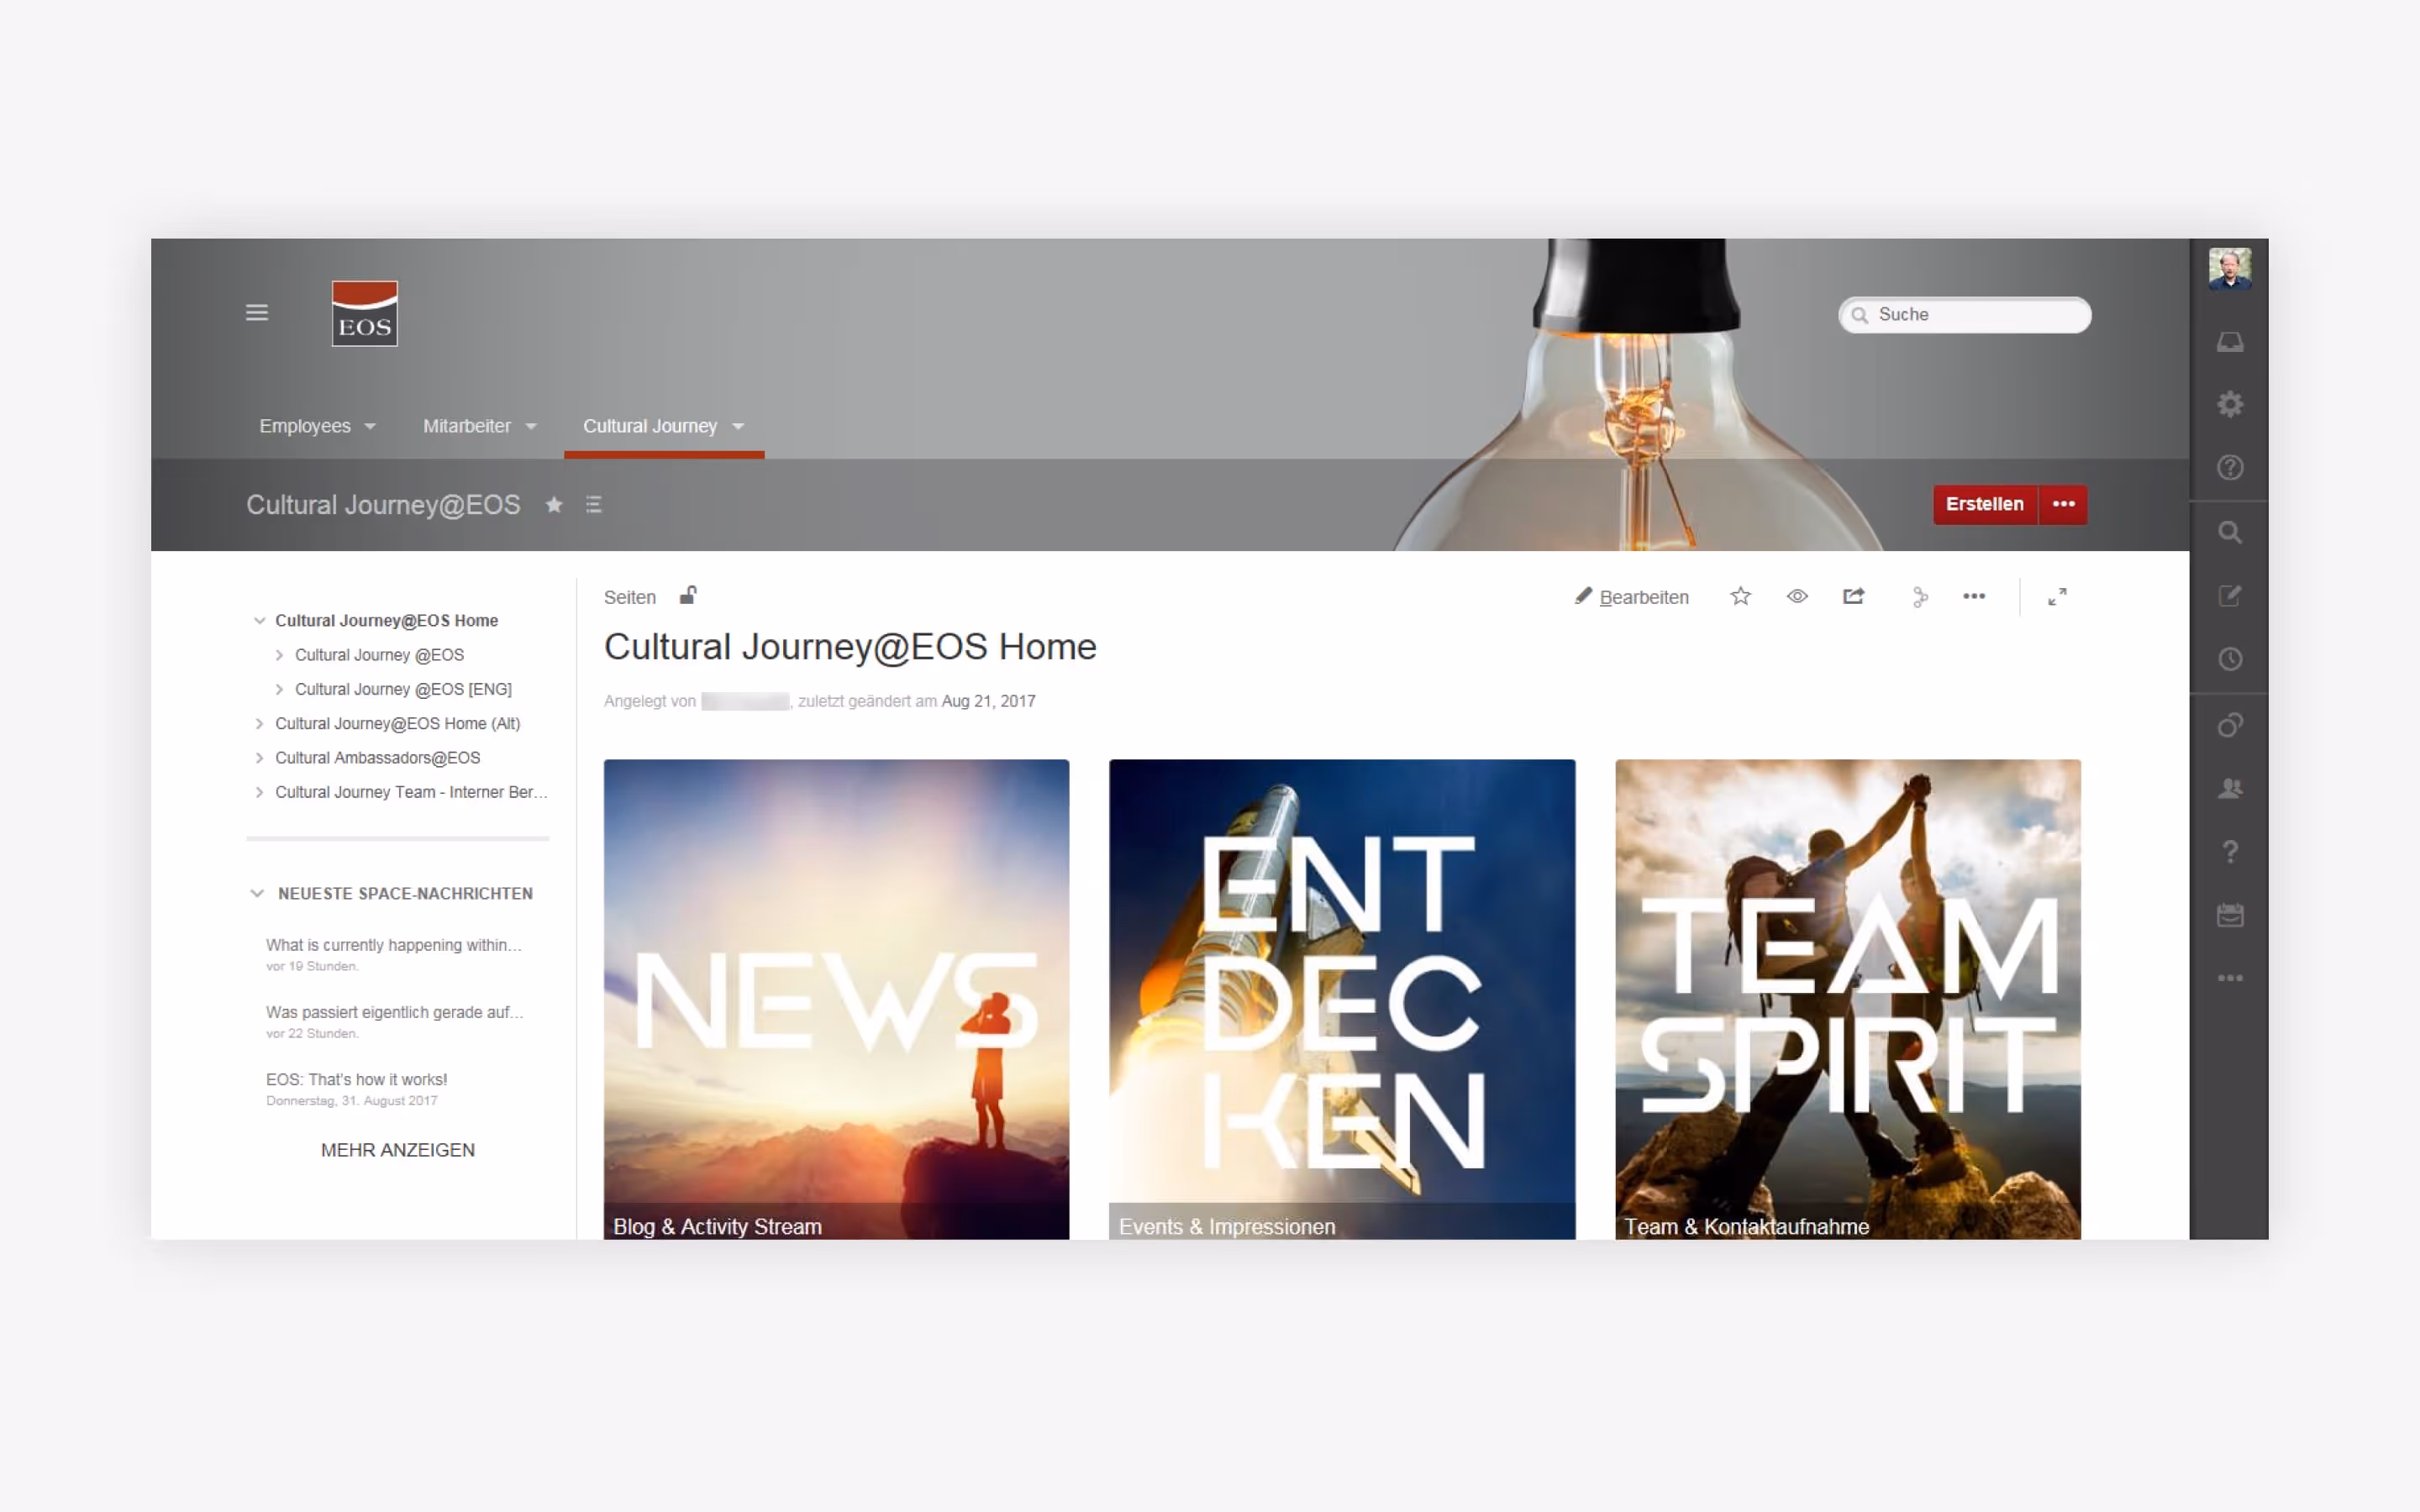
Task: Click the calendar icon in right sidebar
Action: [2229, 915]
